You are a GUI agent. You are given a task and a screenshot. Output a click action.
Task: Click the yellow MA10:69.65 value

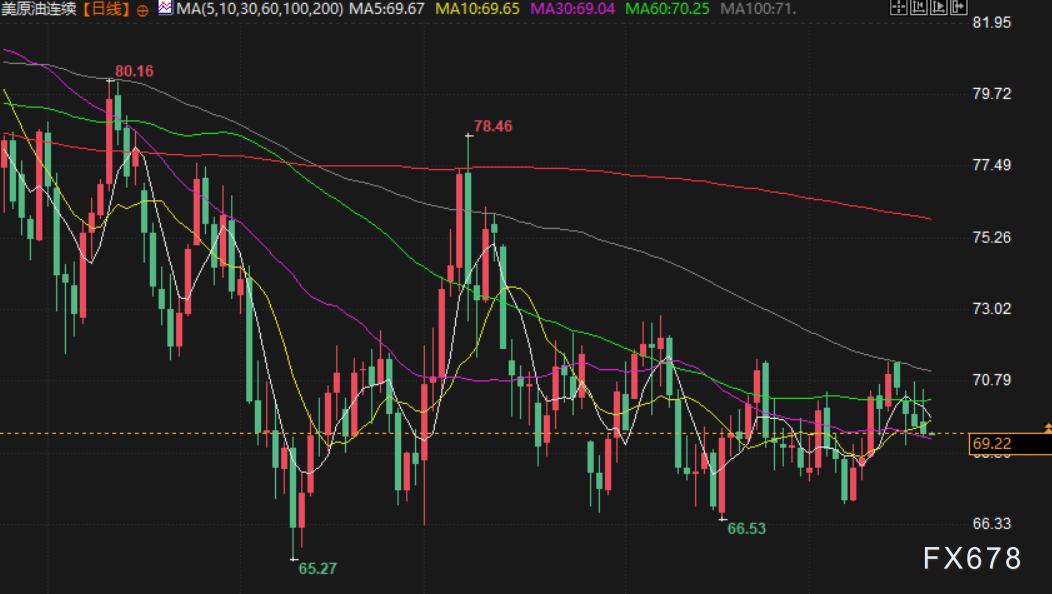pyautogui.click(x=478, y=9)
